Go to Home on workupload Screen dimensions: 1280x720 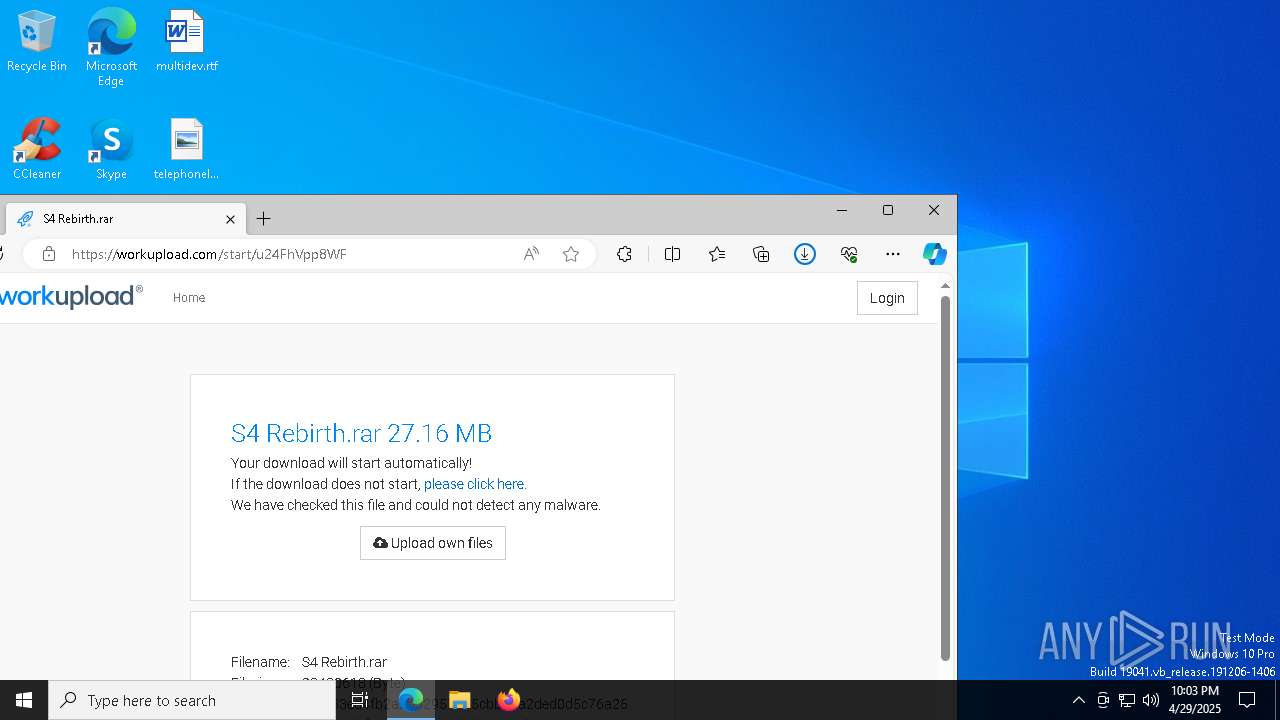coord(189,298)
